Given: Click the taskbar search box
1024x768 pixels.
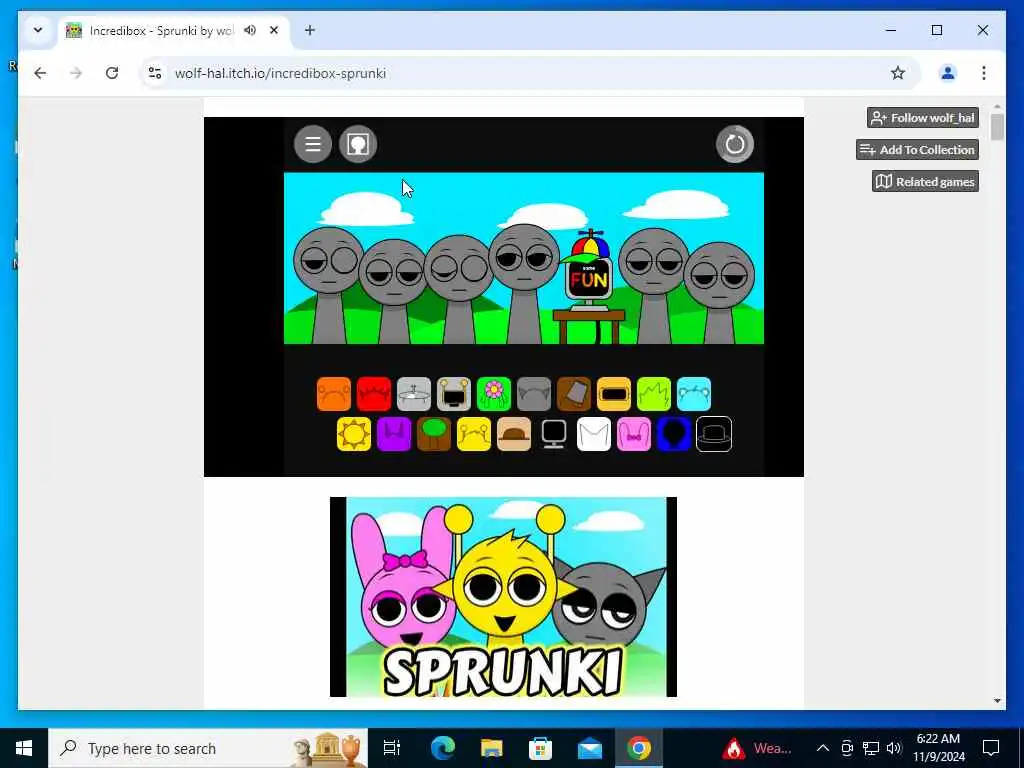Looking at the screenshot, I should point(208,748).
